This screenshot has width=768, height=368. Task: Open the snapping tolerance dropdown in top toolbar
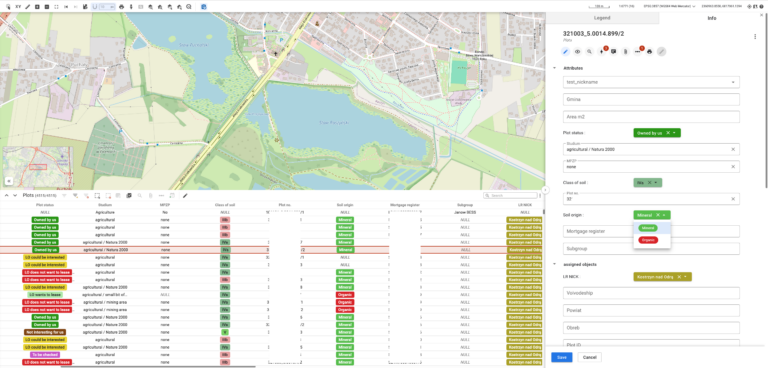(107, 7)
